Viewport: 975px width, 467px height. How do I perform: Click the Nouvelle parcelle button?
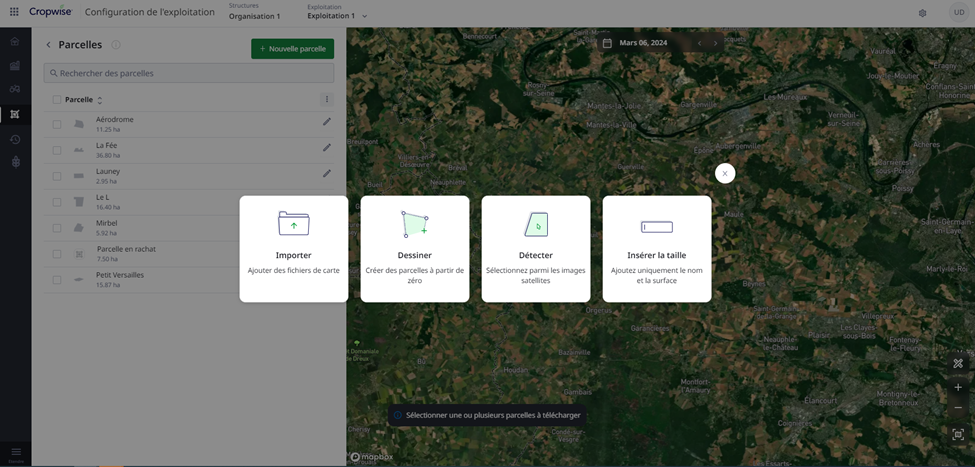tap(292, 49)
